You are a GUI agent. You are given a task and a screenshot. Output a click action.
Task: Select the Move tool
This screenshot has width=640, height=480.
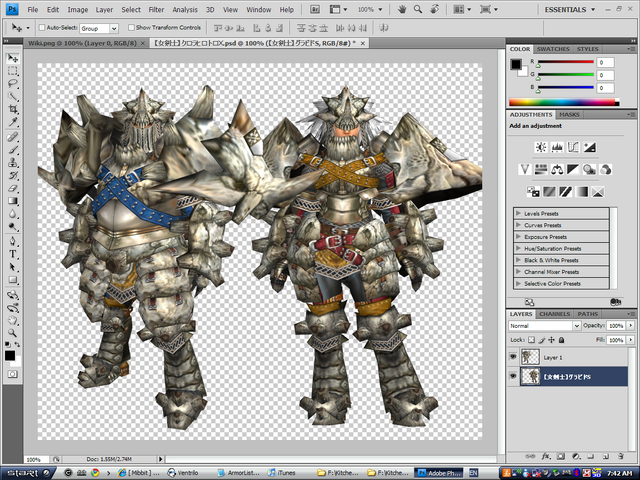coord(13,58)
